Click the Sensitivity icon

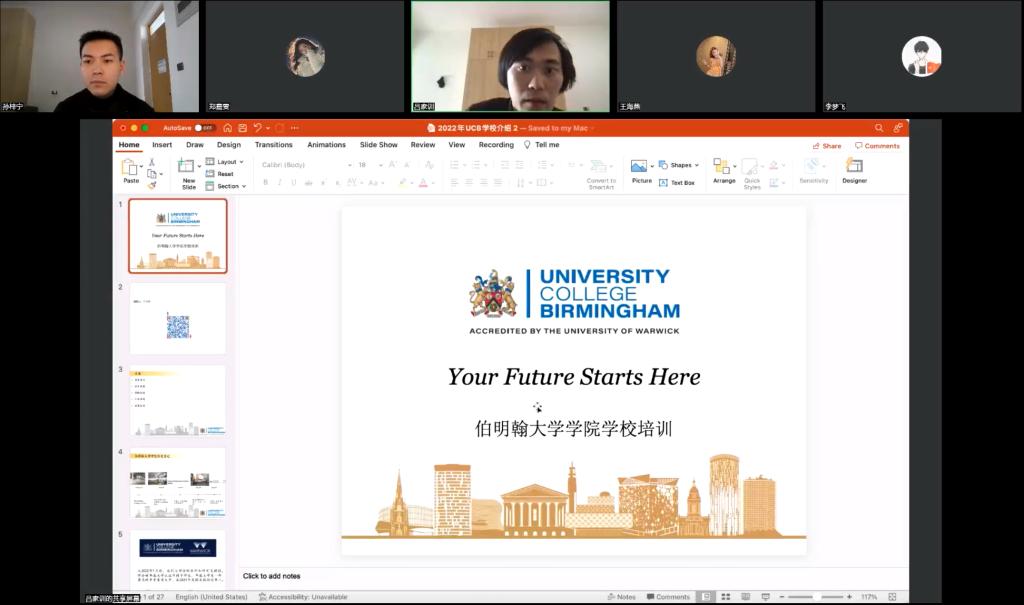(812, 165)
